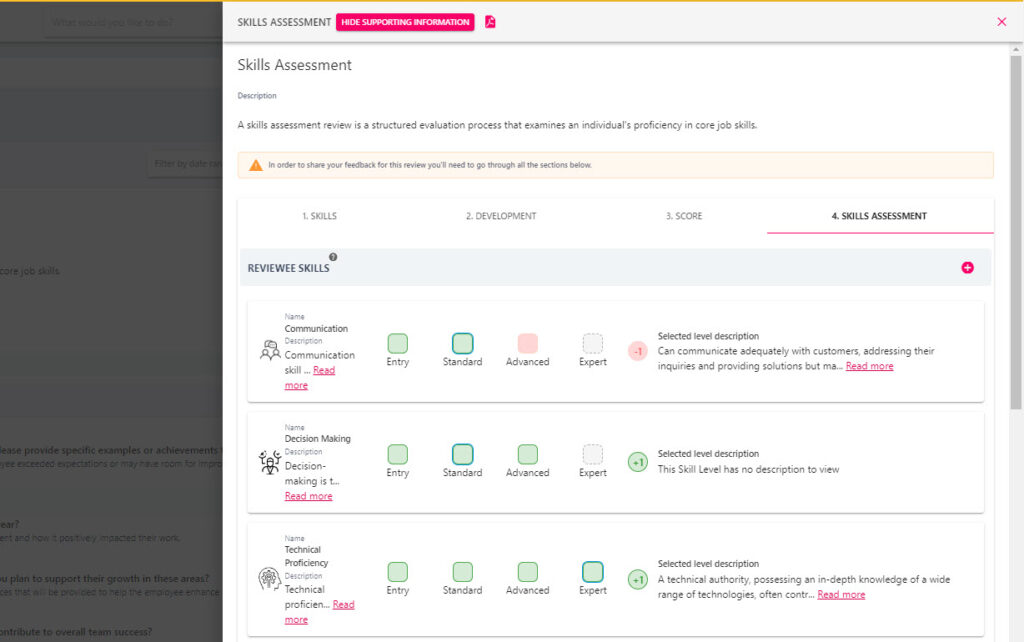Select Standard level for Decision Making
Viewport: 1024px width, 642px height.
tap(462, 455)
